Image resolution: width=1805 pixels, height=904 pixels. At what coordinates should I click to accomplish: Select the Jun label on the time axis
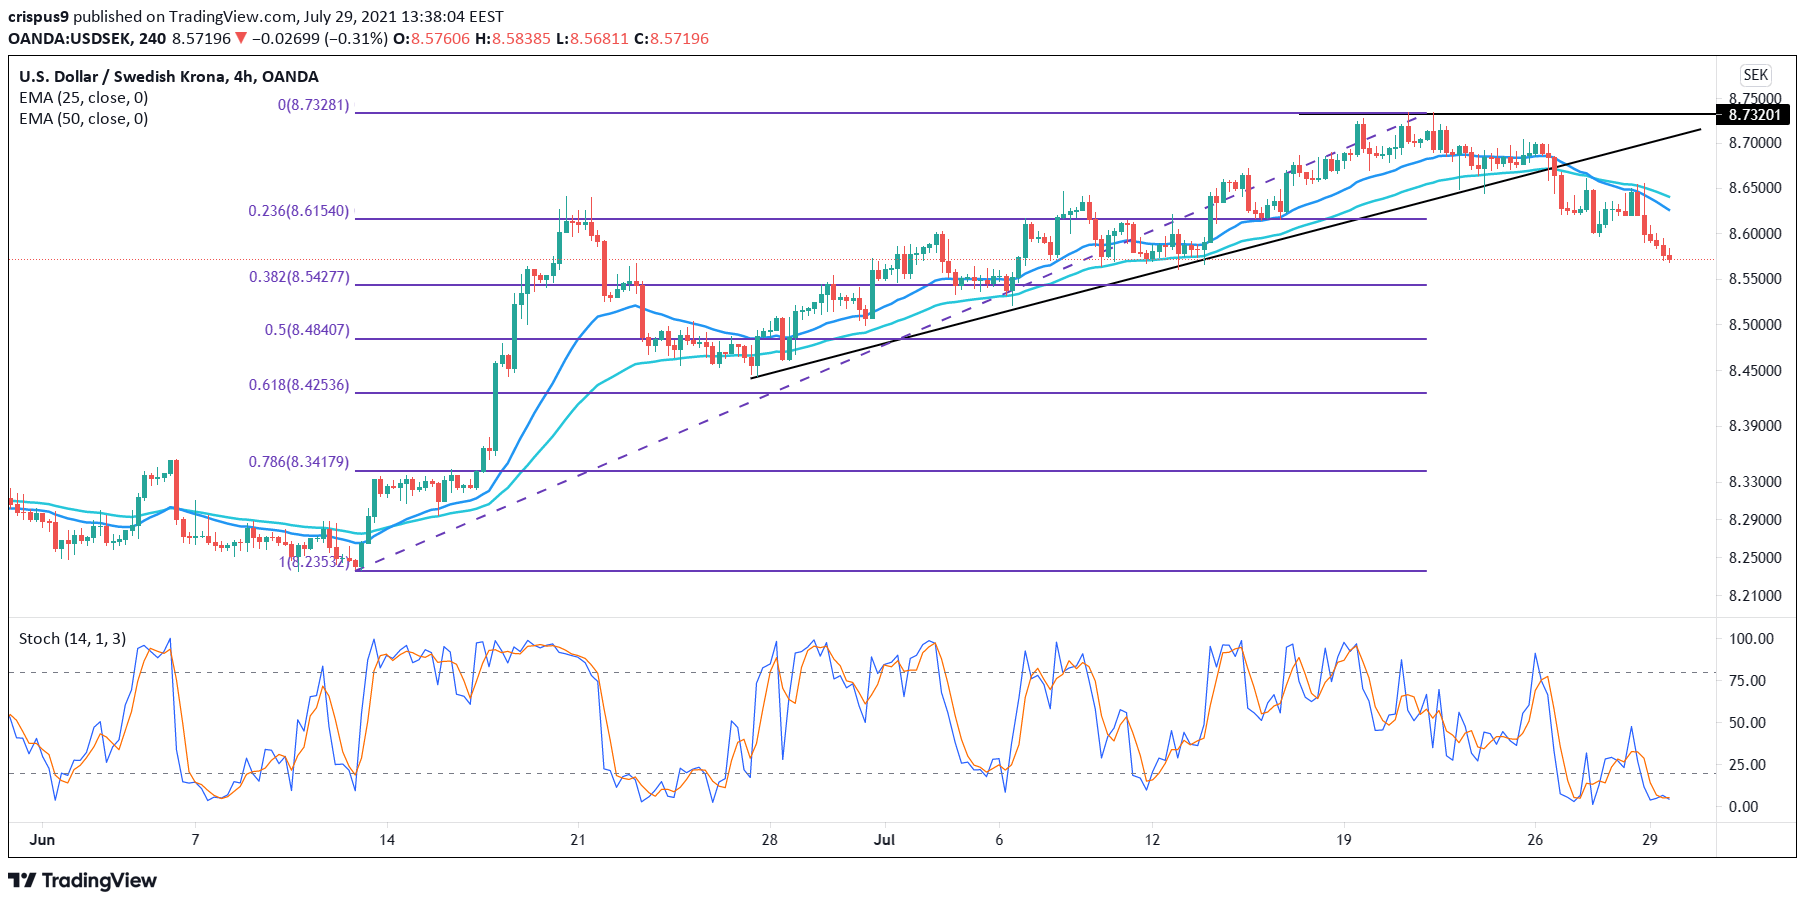click(x=42, y=841)
